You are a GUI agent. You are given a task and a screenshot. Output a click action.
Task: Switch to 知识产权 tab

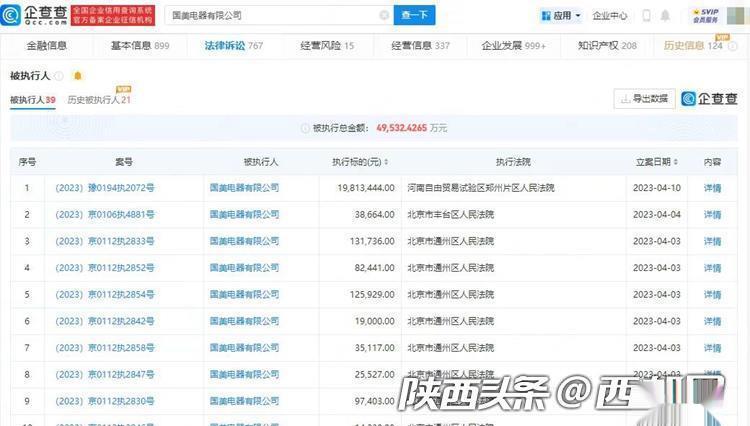(607, 46)
